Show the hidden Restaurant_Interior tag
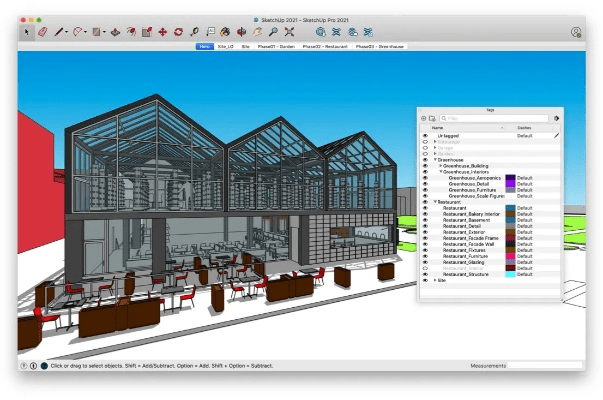Image resolution: width=603 pixels, height=400 pixels. click(x=425, y=268)
